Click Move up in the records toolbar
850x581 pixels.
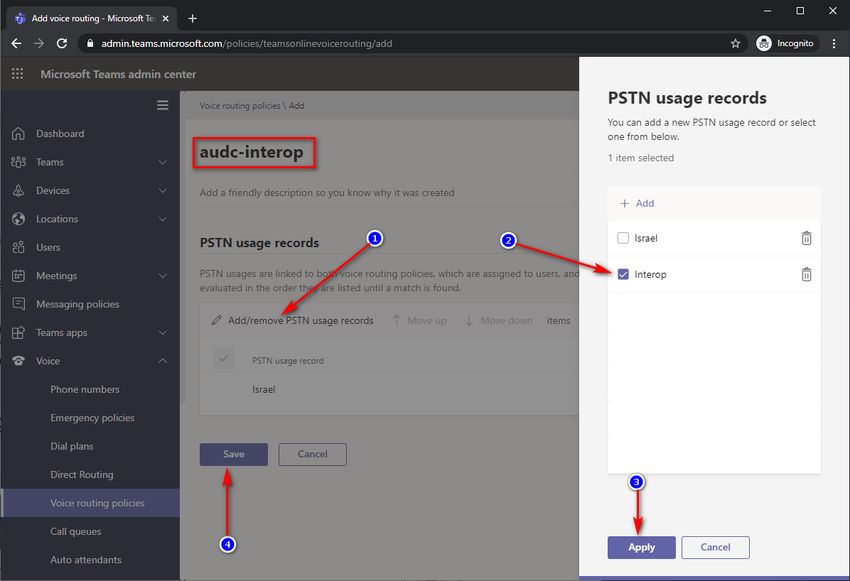[x=420, y=320]
